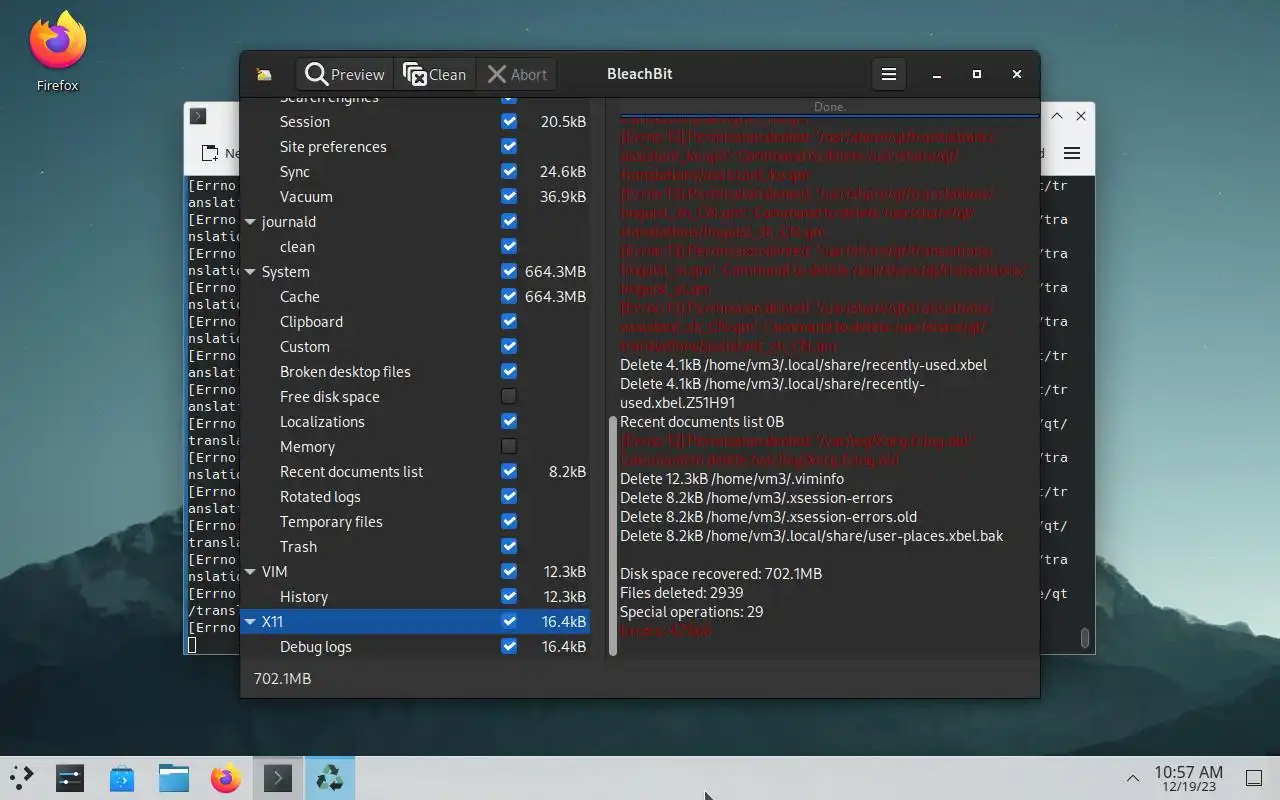Click the log line deleting user-places.xbel.bak
The height and width of the screenshot is (800, 1280).
pyautogui.click(x=811, y=536)
